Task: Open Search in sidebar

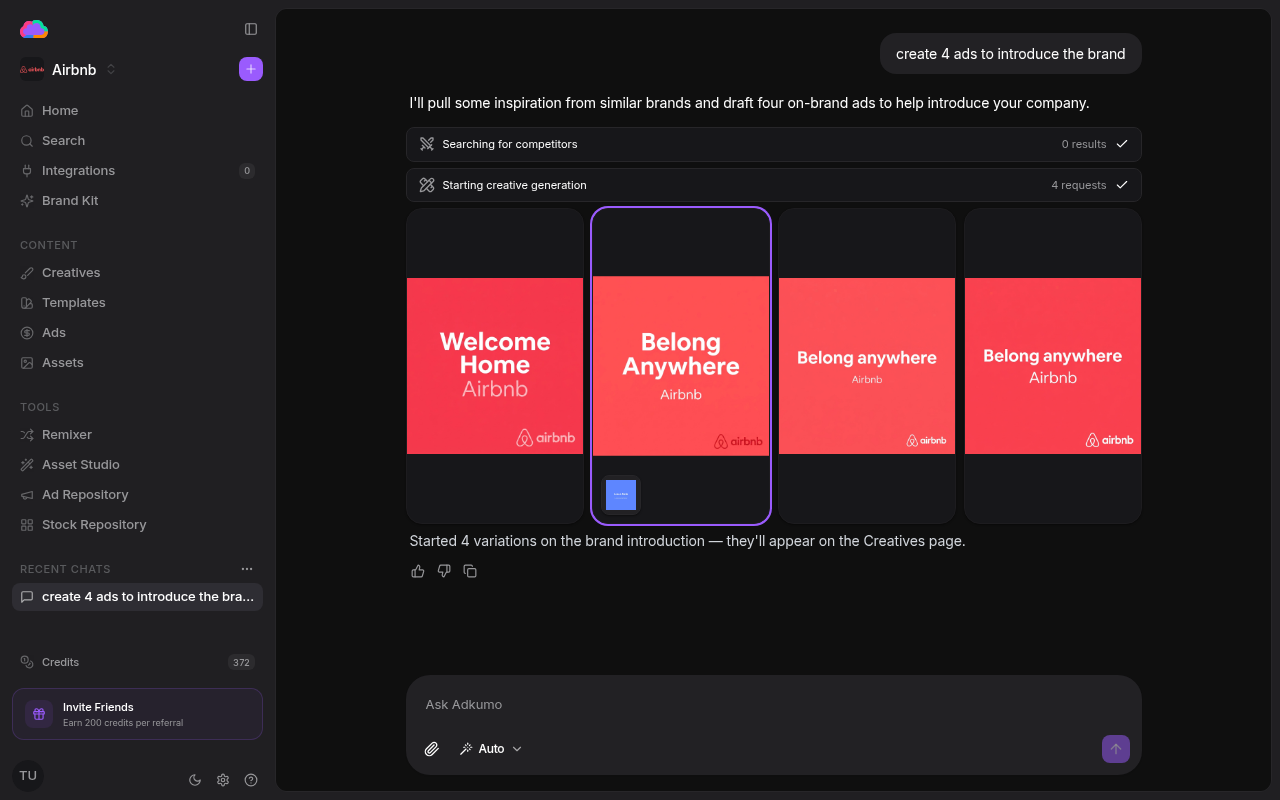Action: tap(137, 140)
